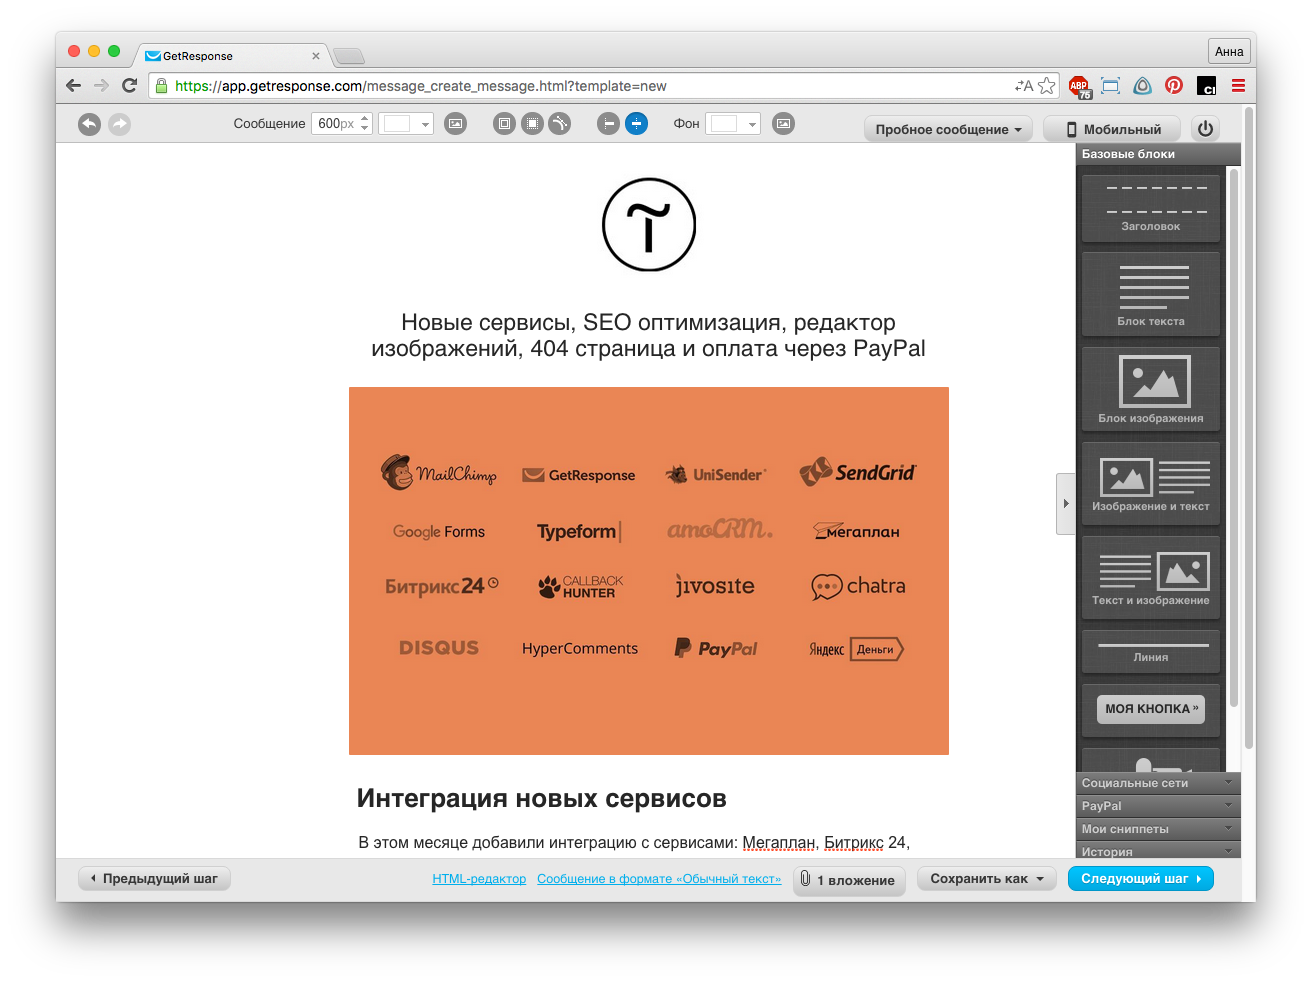Open the Сохранить как dropdown
The image size is (1312, 982).
986,879
